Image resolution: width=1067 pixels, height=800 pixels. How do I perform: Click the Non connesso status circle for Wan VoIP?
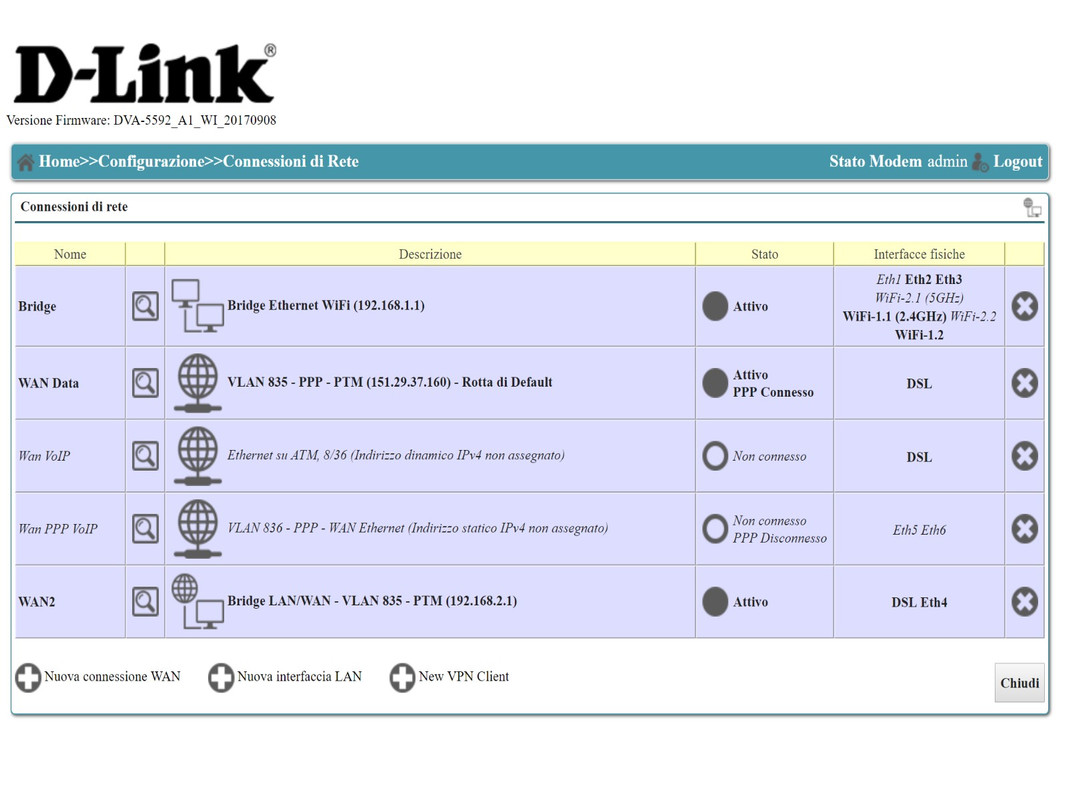coord(715,456)
